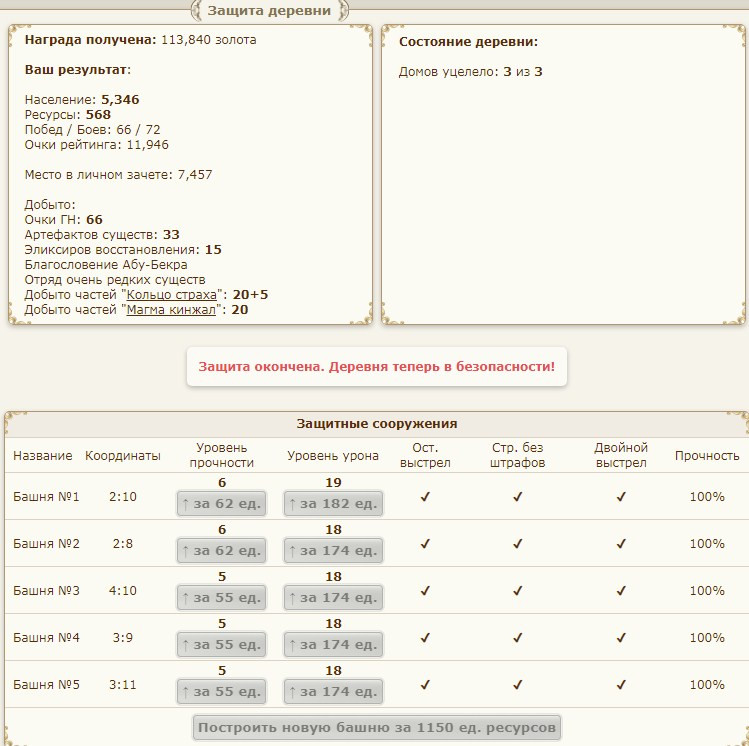
Task: Upgrade Башня №1 damage for 182 ед.
Action: [333, 504]
